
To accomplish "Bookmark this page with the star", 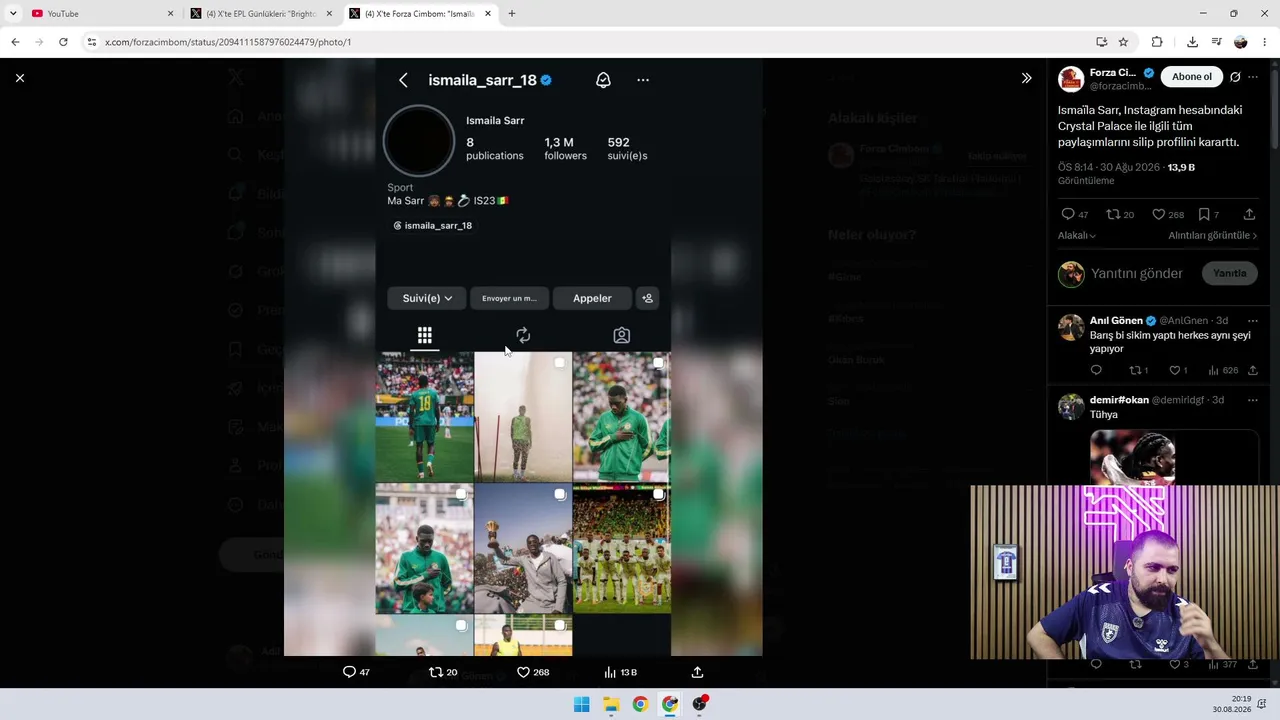I will tap(1123, 42).
